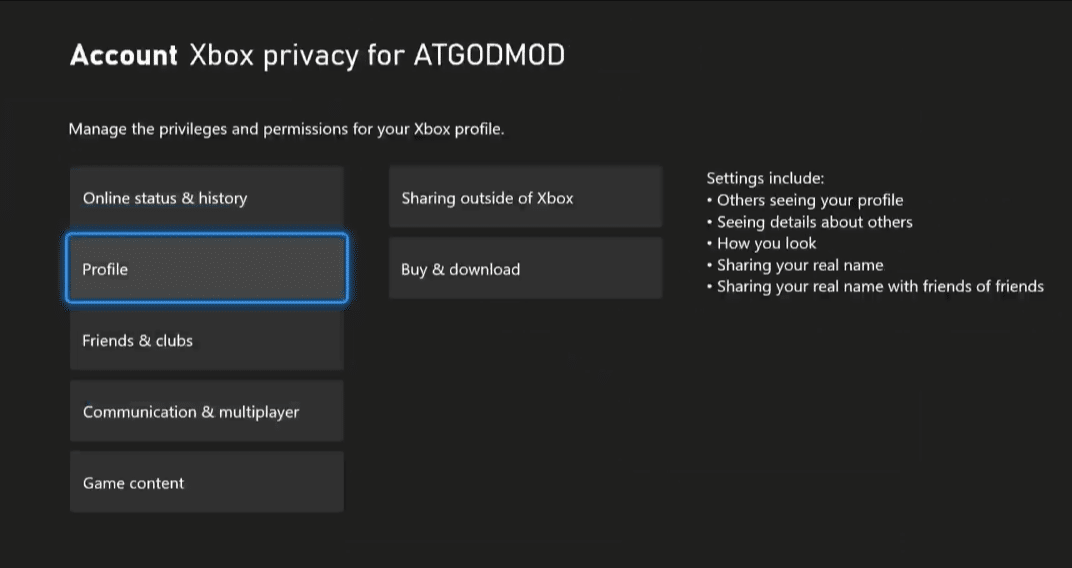
Task: Click 'Others seeing your profile' bullet
Action: click(x=805, y=200)
